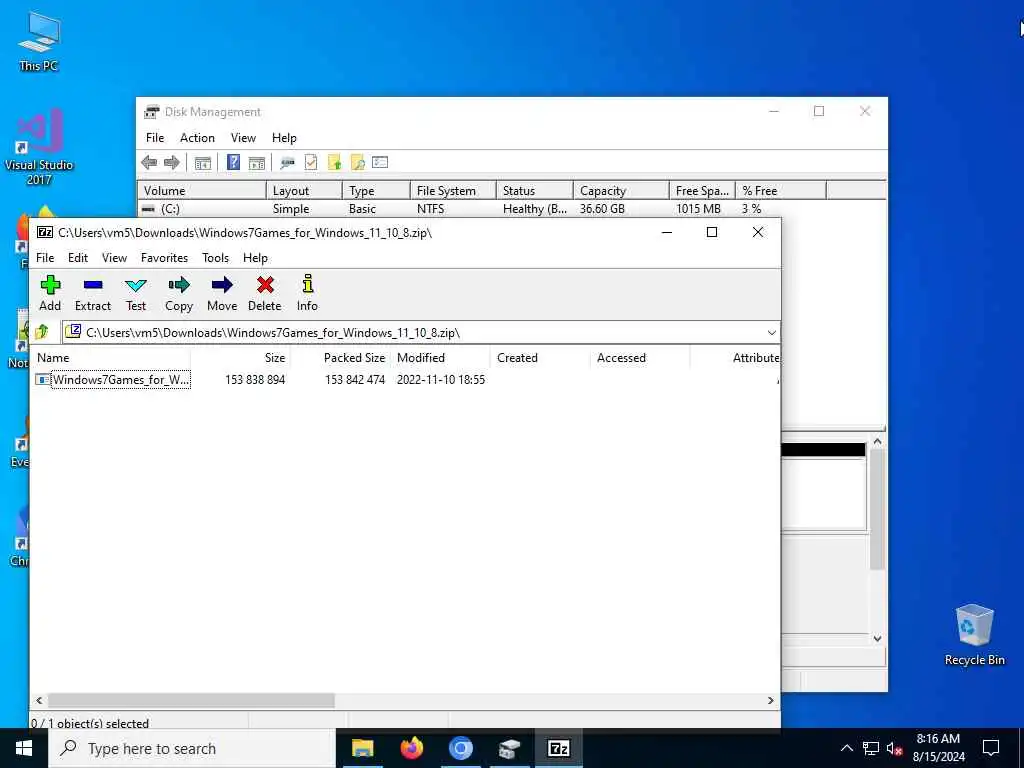
Task: Click the Forward arrow in Disk Management toolbar
Action: (172, 163)
